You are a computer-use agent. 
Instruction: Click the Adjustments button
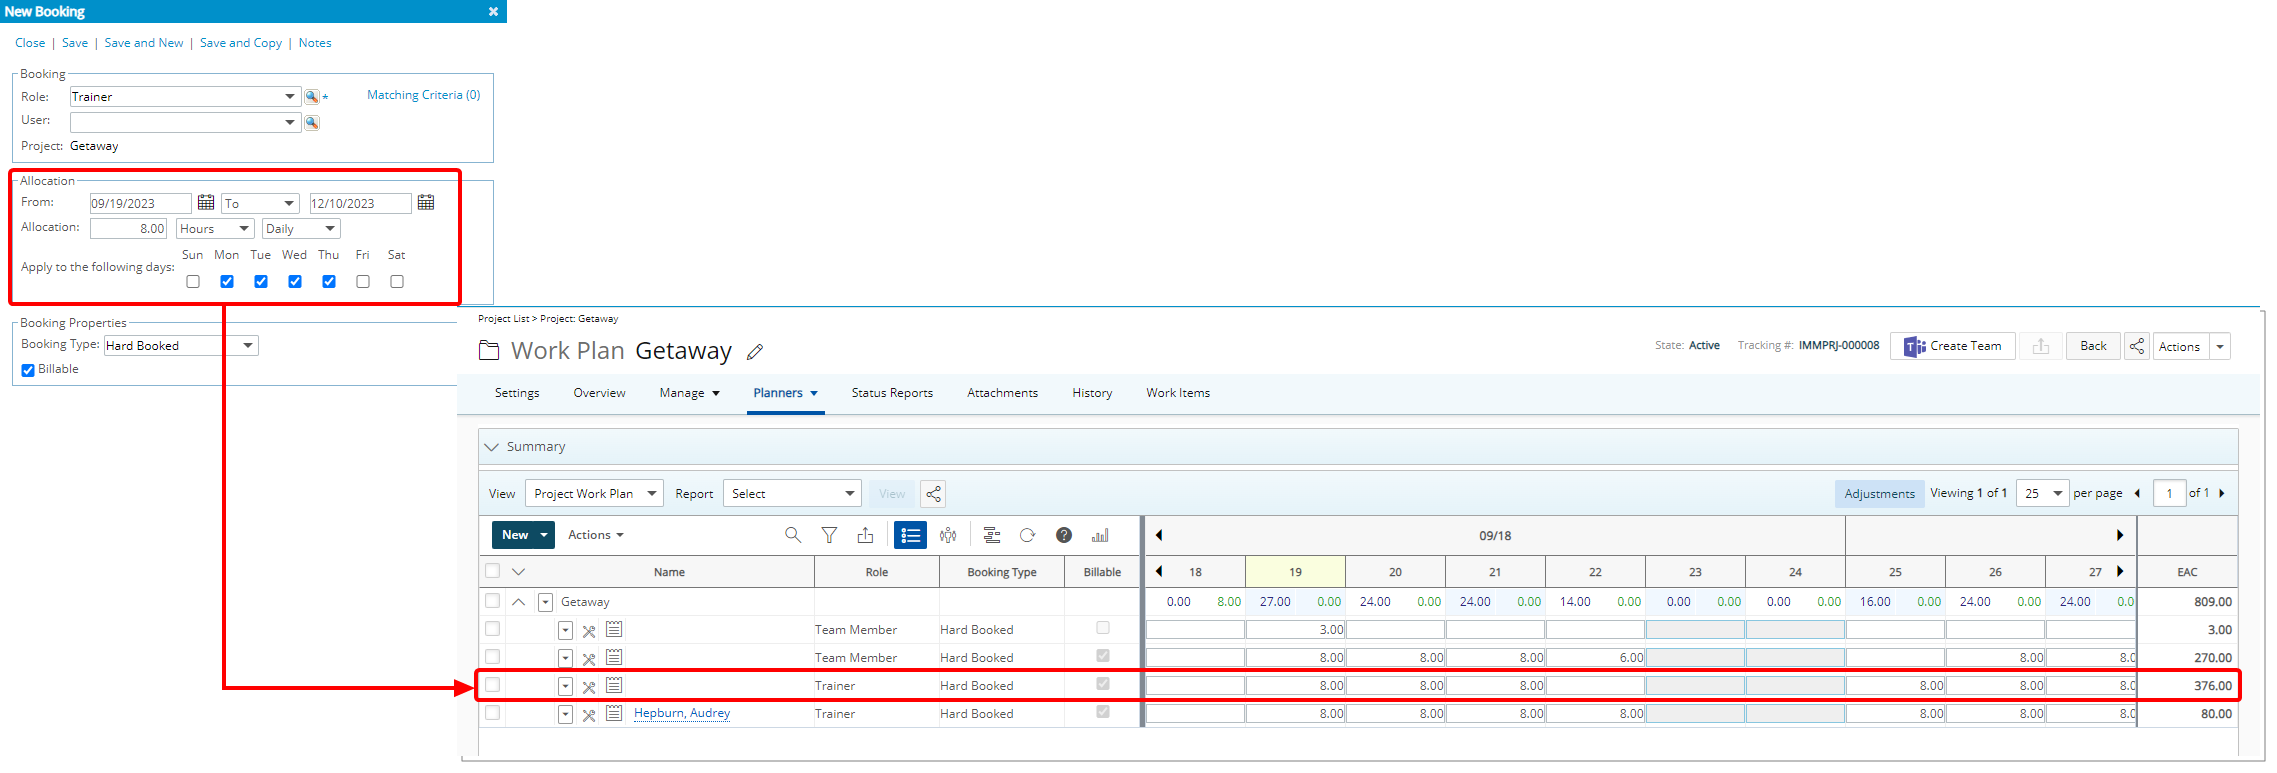click(x=1879, y=494)
